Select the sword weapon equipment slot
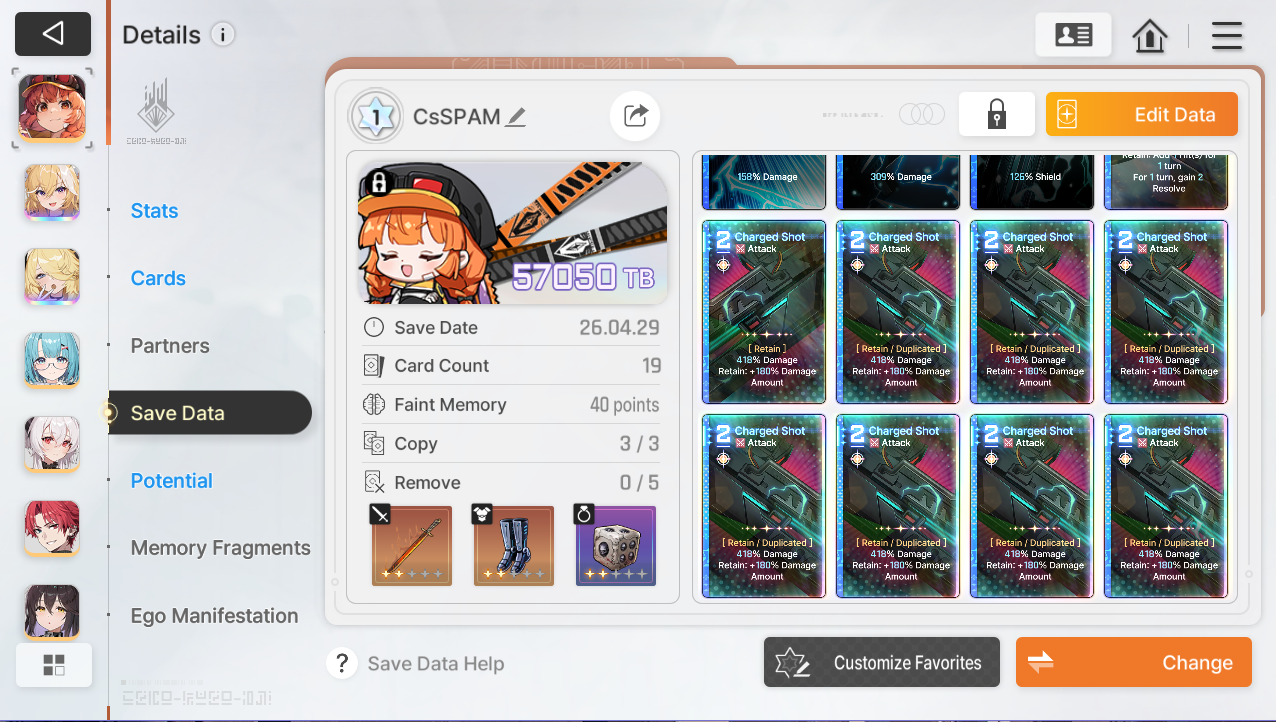The image size is (1276, 722). (x=411, y=545)
